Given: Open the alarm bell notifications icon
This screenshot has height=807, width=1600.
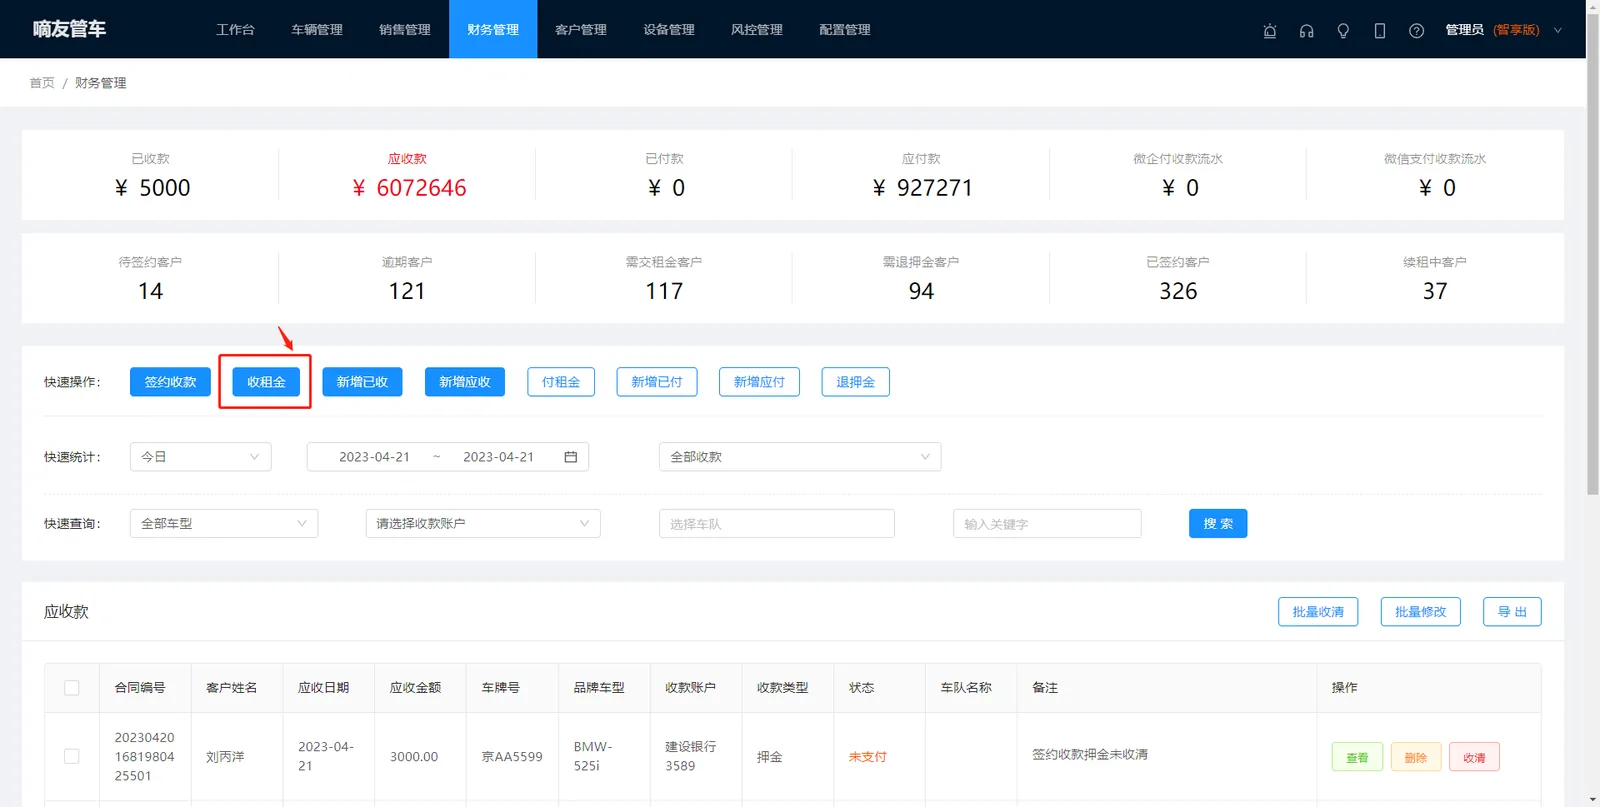Looking at the screenshot, I should pos(1270,30).
